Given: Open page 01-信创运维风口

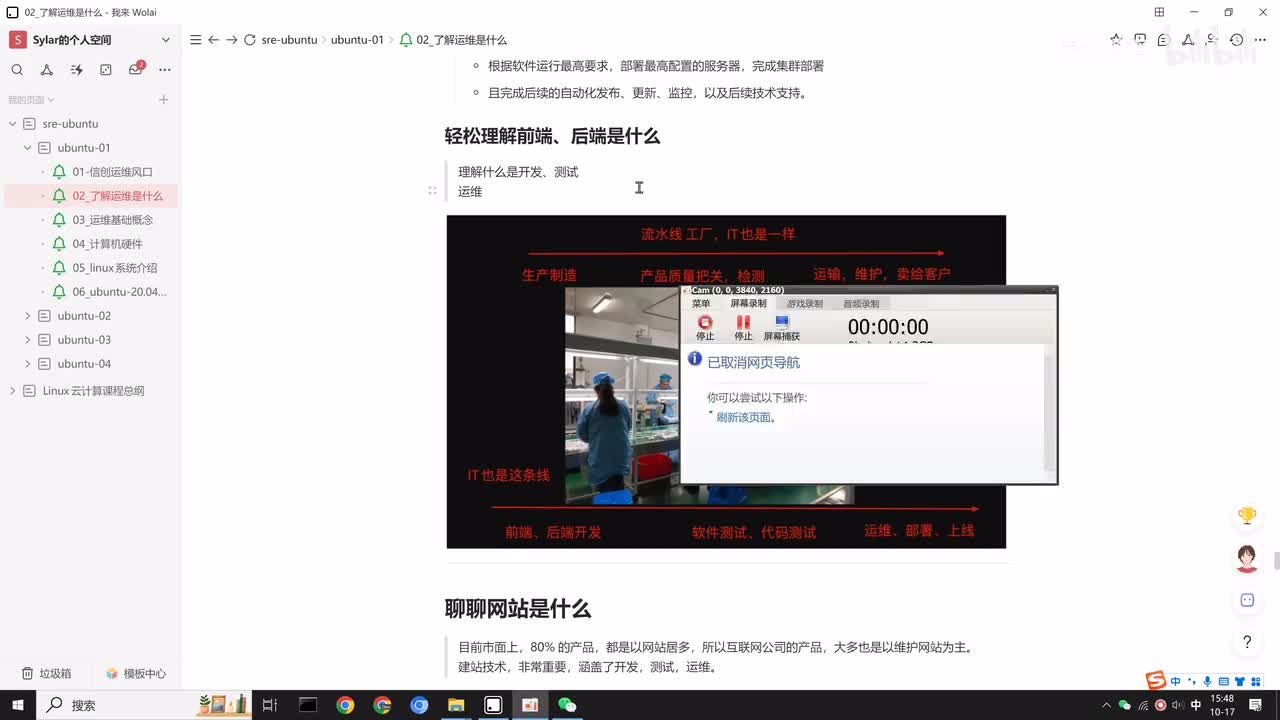Looking at the screenshot, I should pyautogui.click(x=112, y=172).
